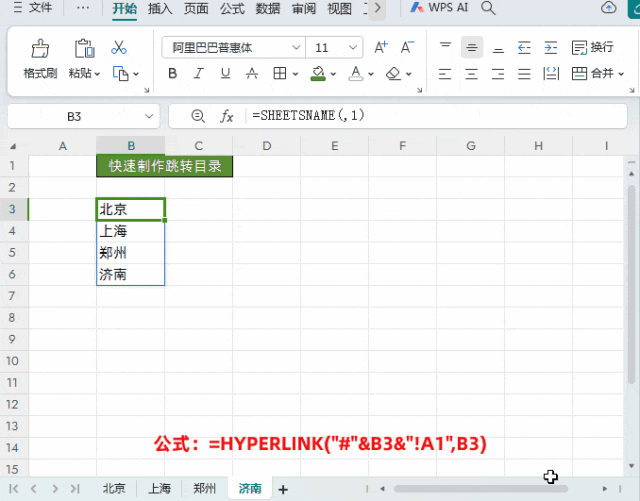Expand the fill color dropdown arrow
640x501 pixels.
333,74
